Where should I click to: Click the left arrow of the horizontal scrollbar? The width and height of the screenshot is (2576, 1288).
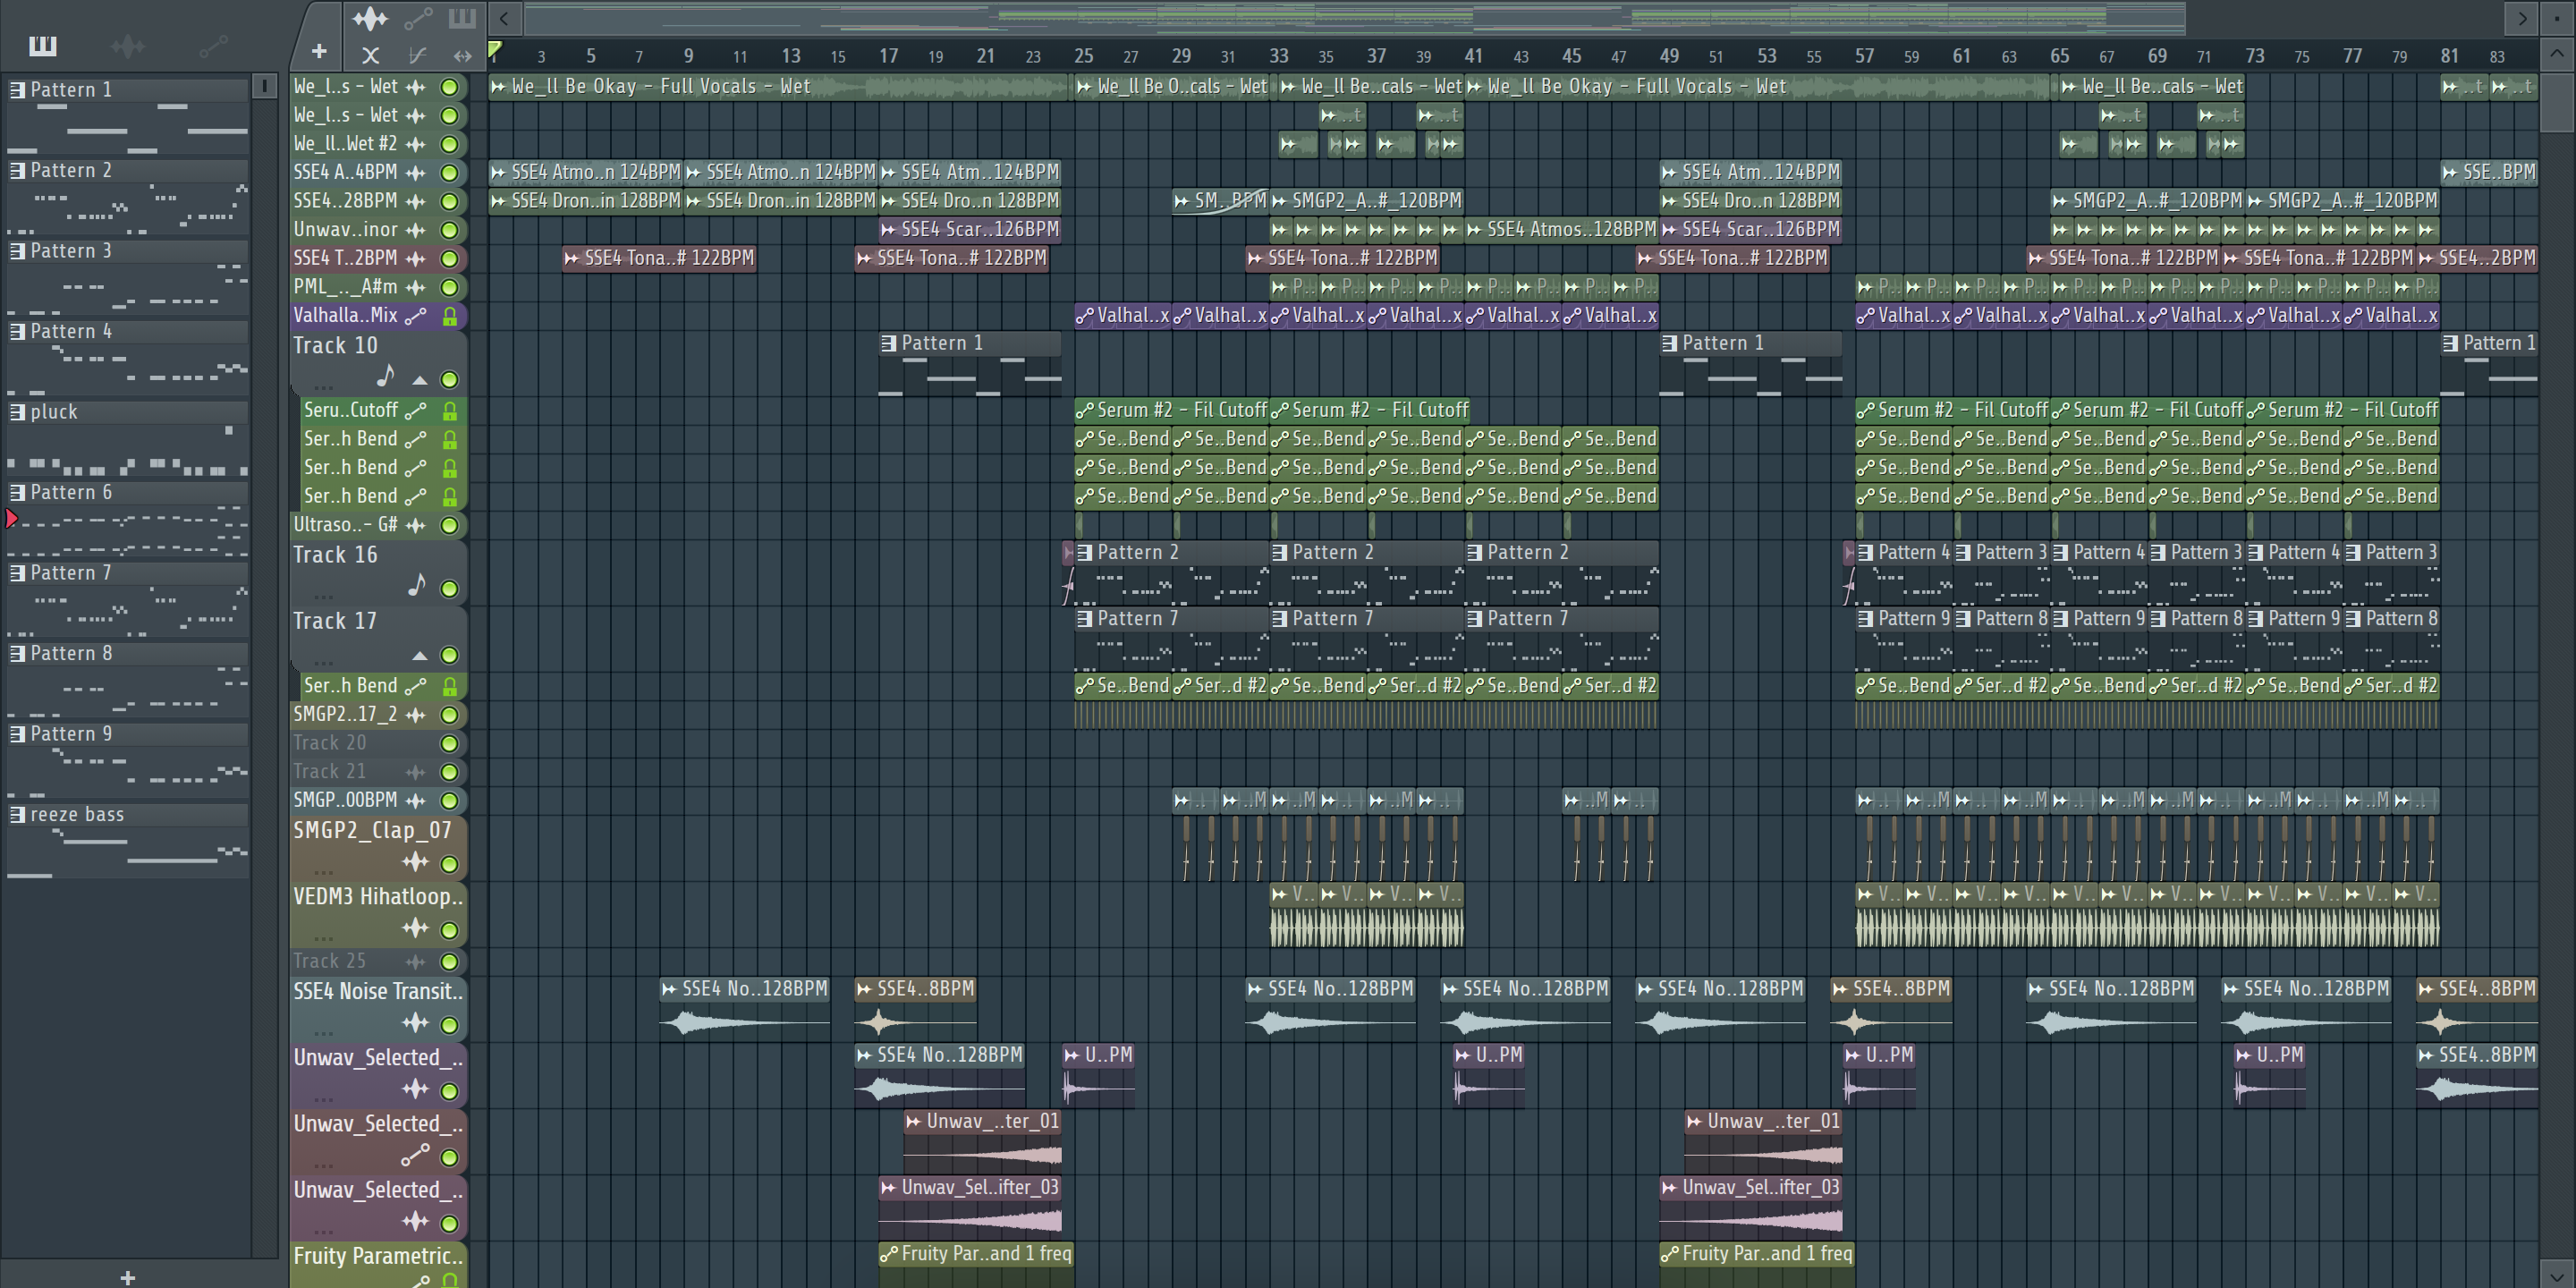click(504, 18)
